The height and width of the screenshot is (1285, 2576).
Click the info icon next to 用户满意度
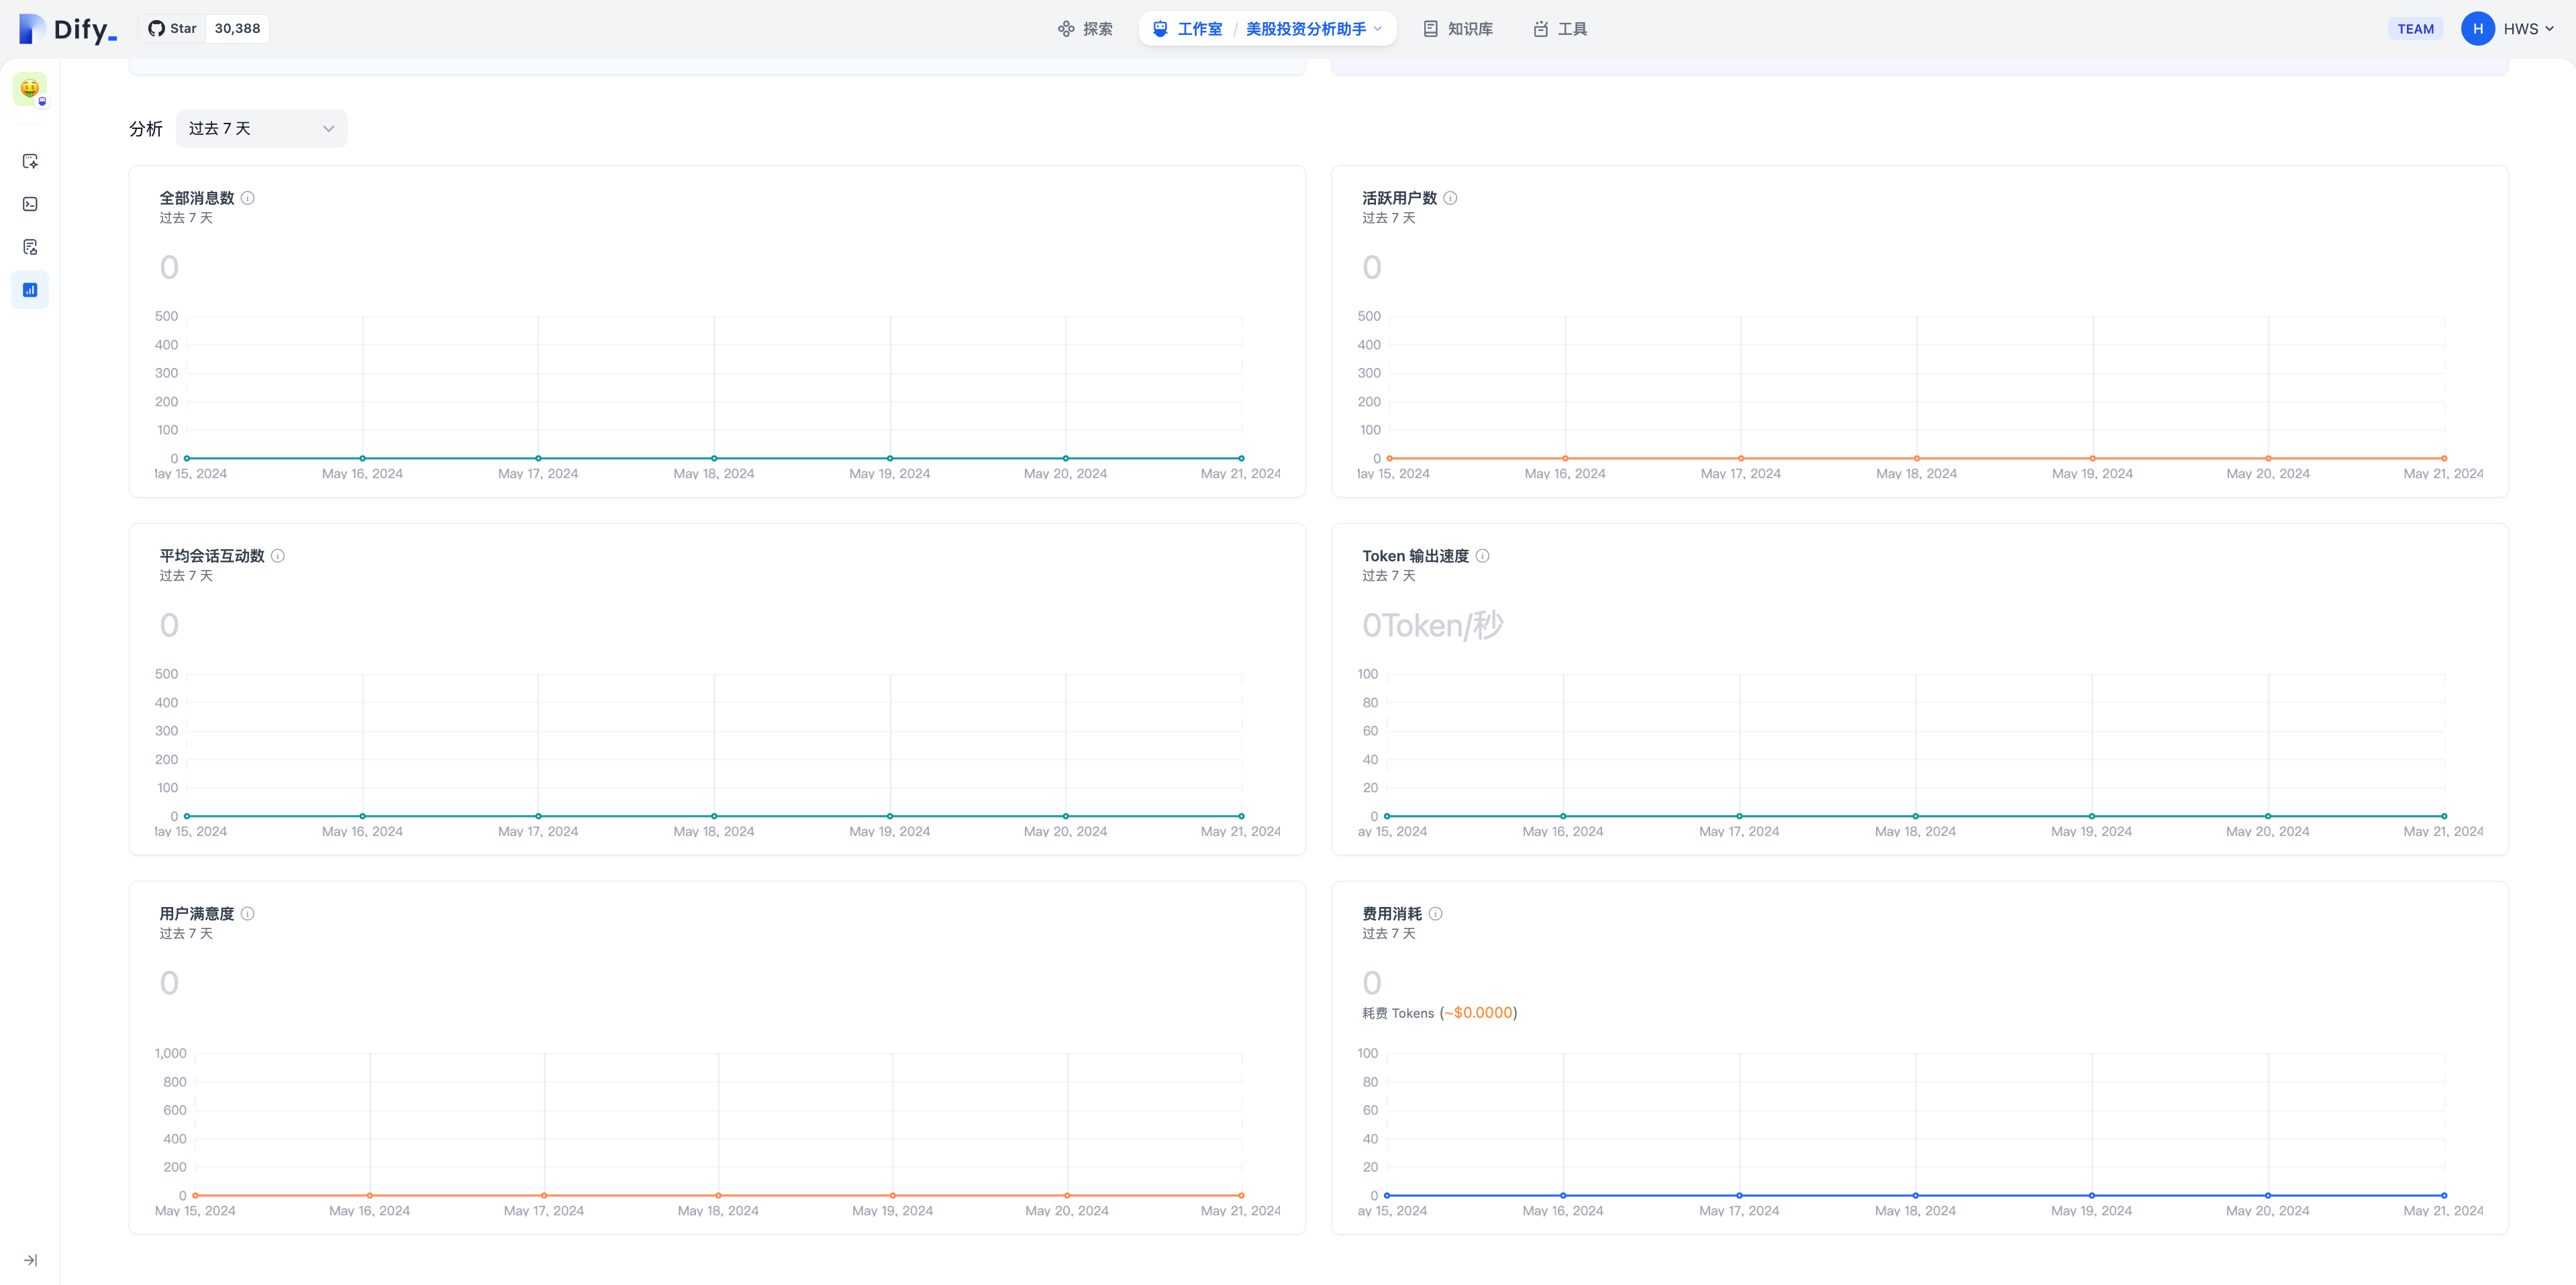[248, 914]
